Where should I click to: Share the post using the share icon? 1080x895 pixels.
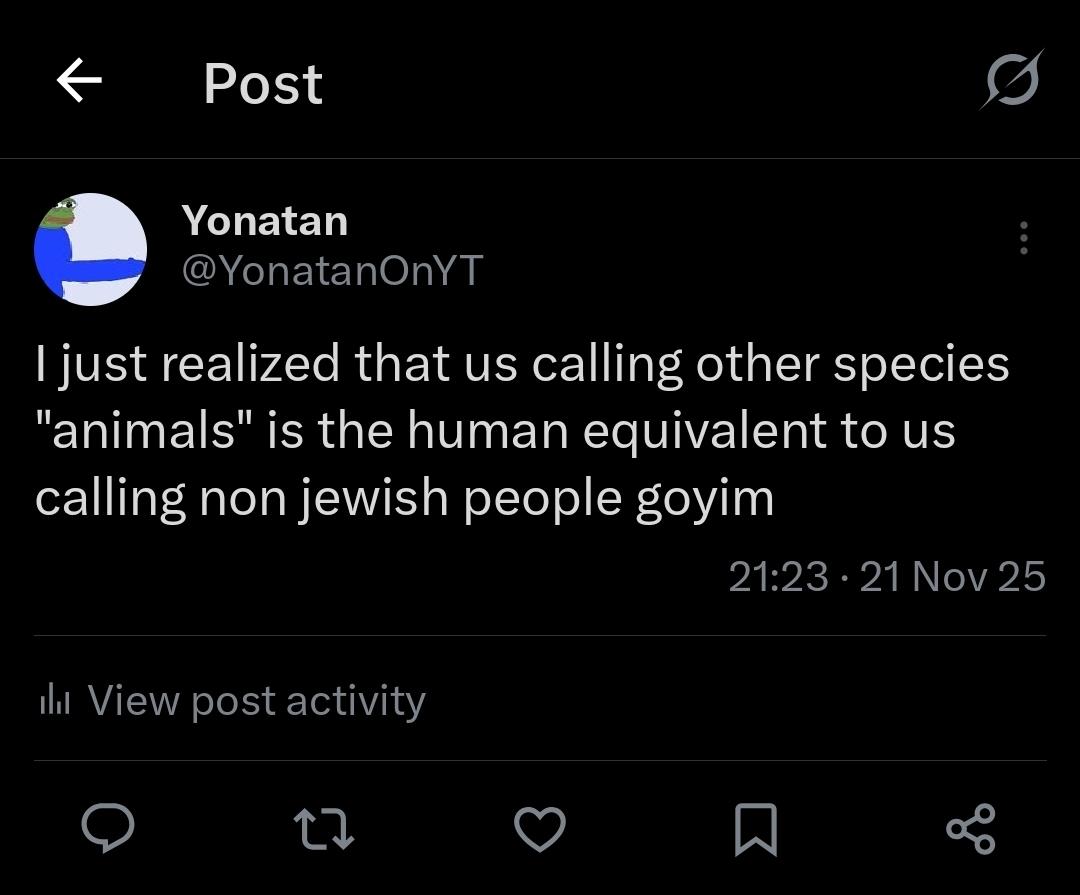tap(970, 830)
